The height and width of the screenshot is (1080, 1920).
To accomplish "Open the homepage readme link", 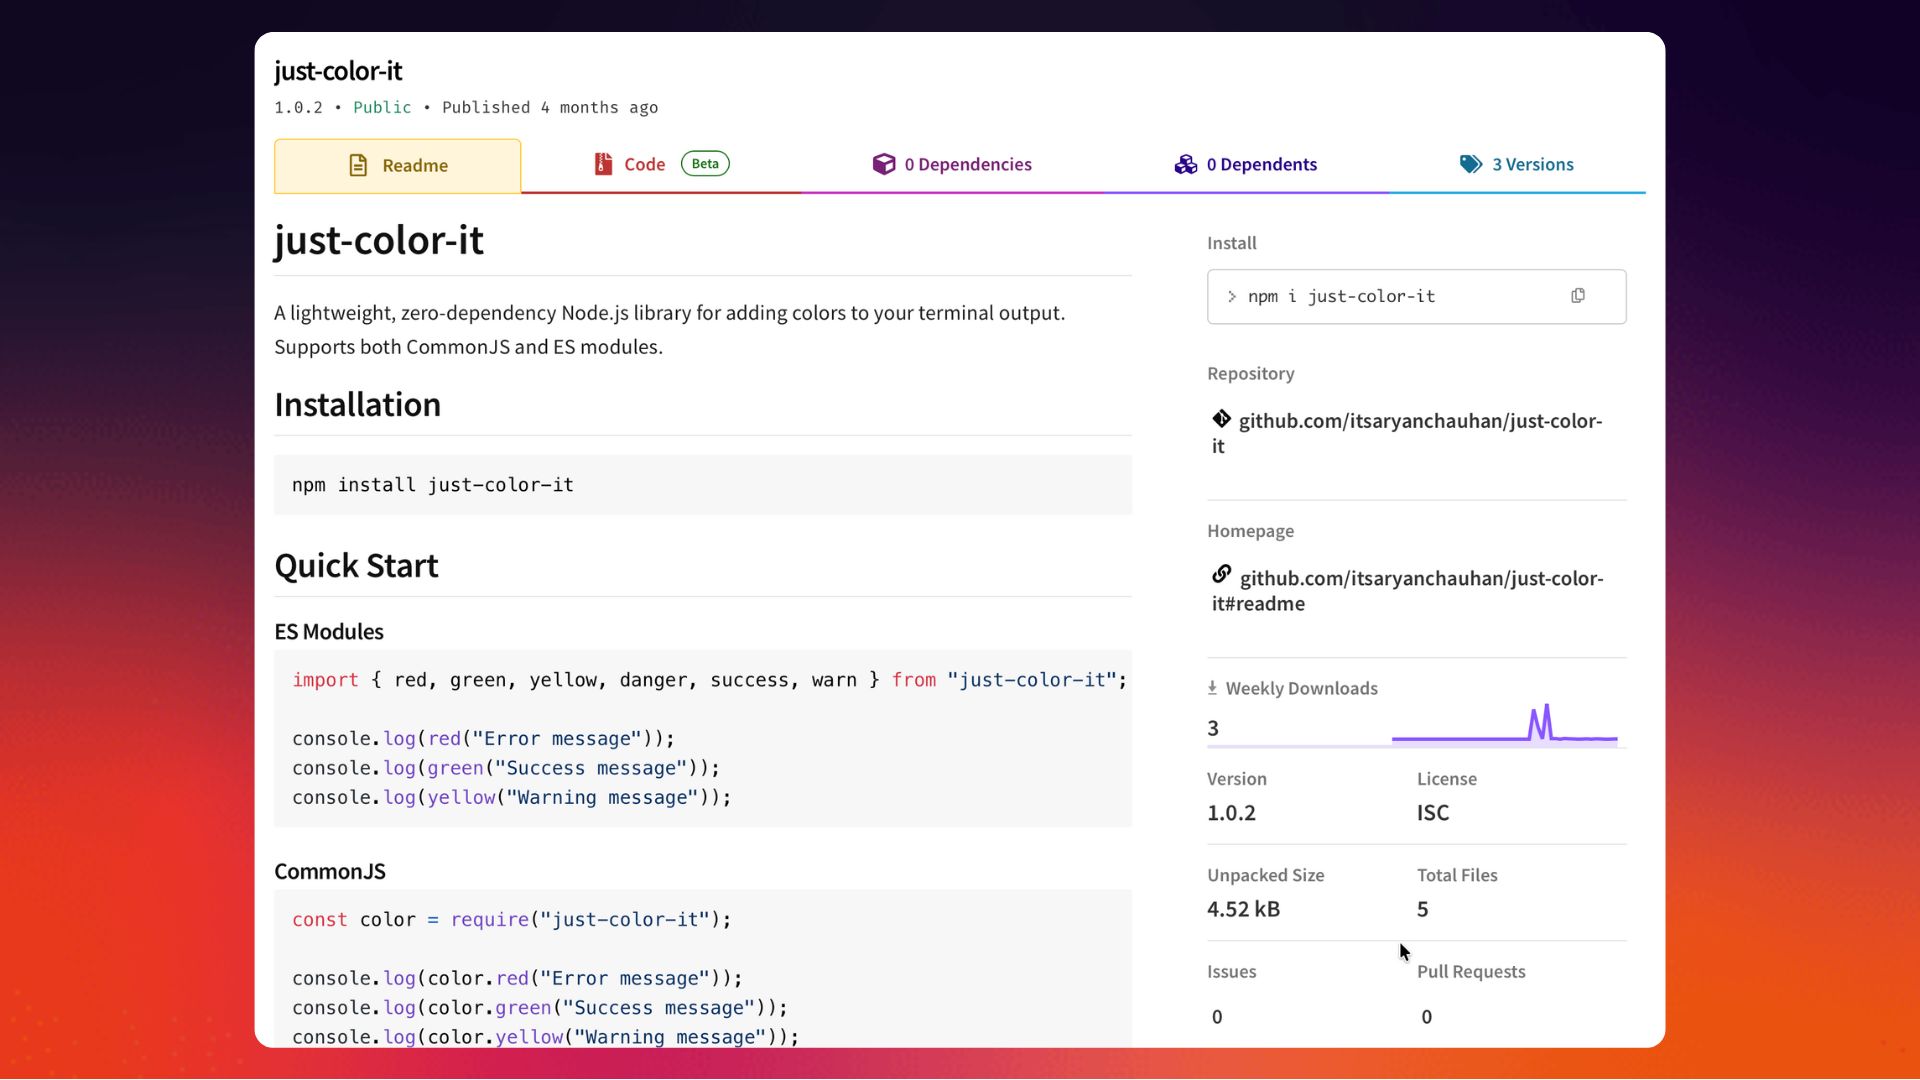I will pos(1420,579).
